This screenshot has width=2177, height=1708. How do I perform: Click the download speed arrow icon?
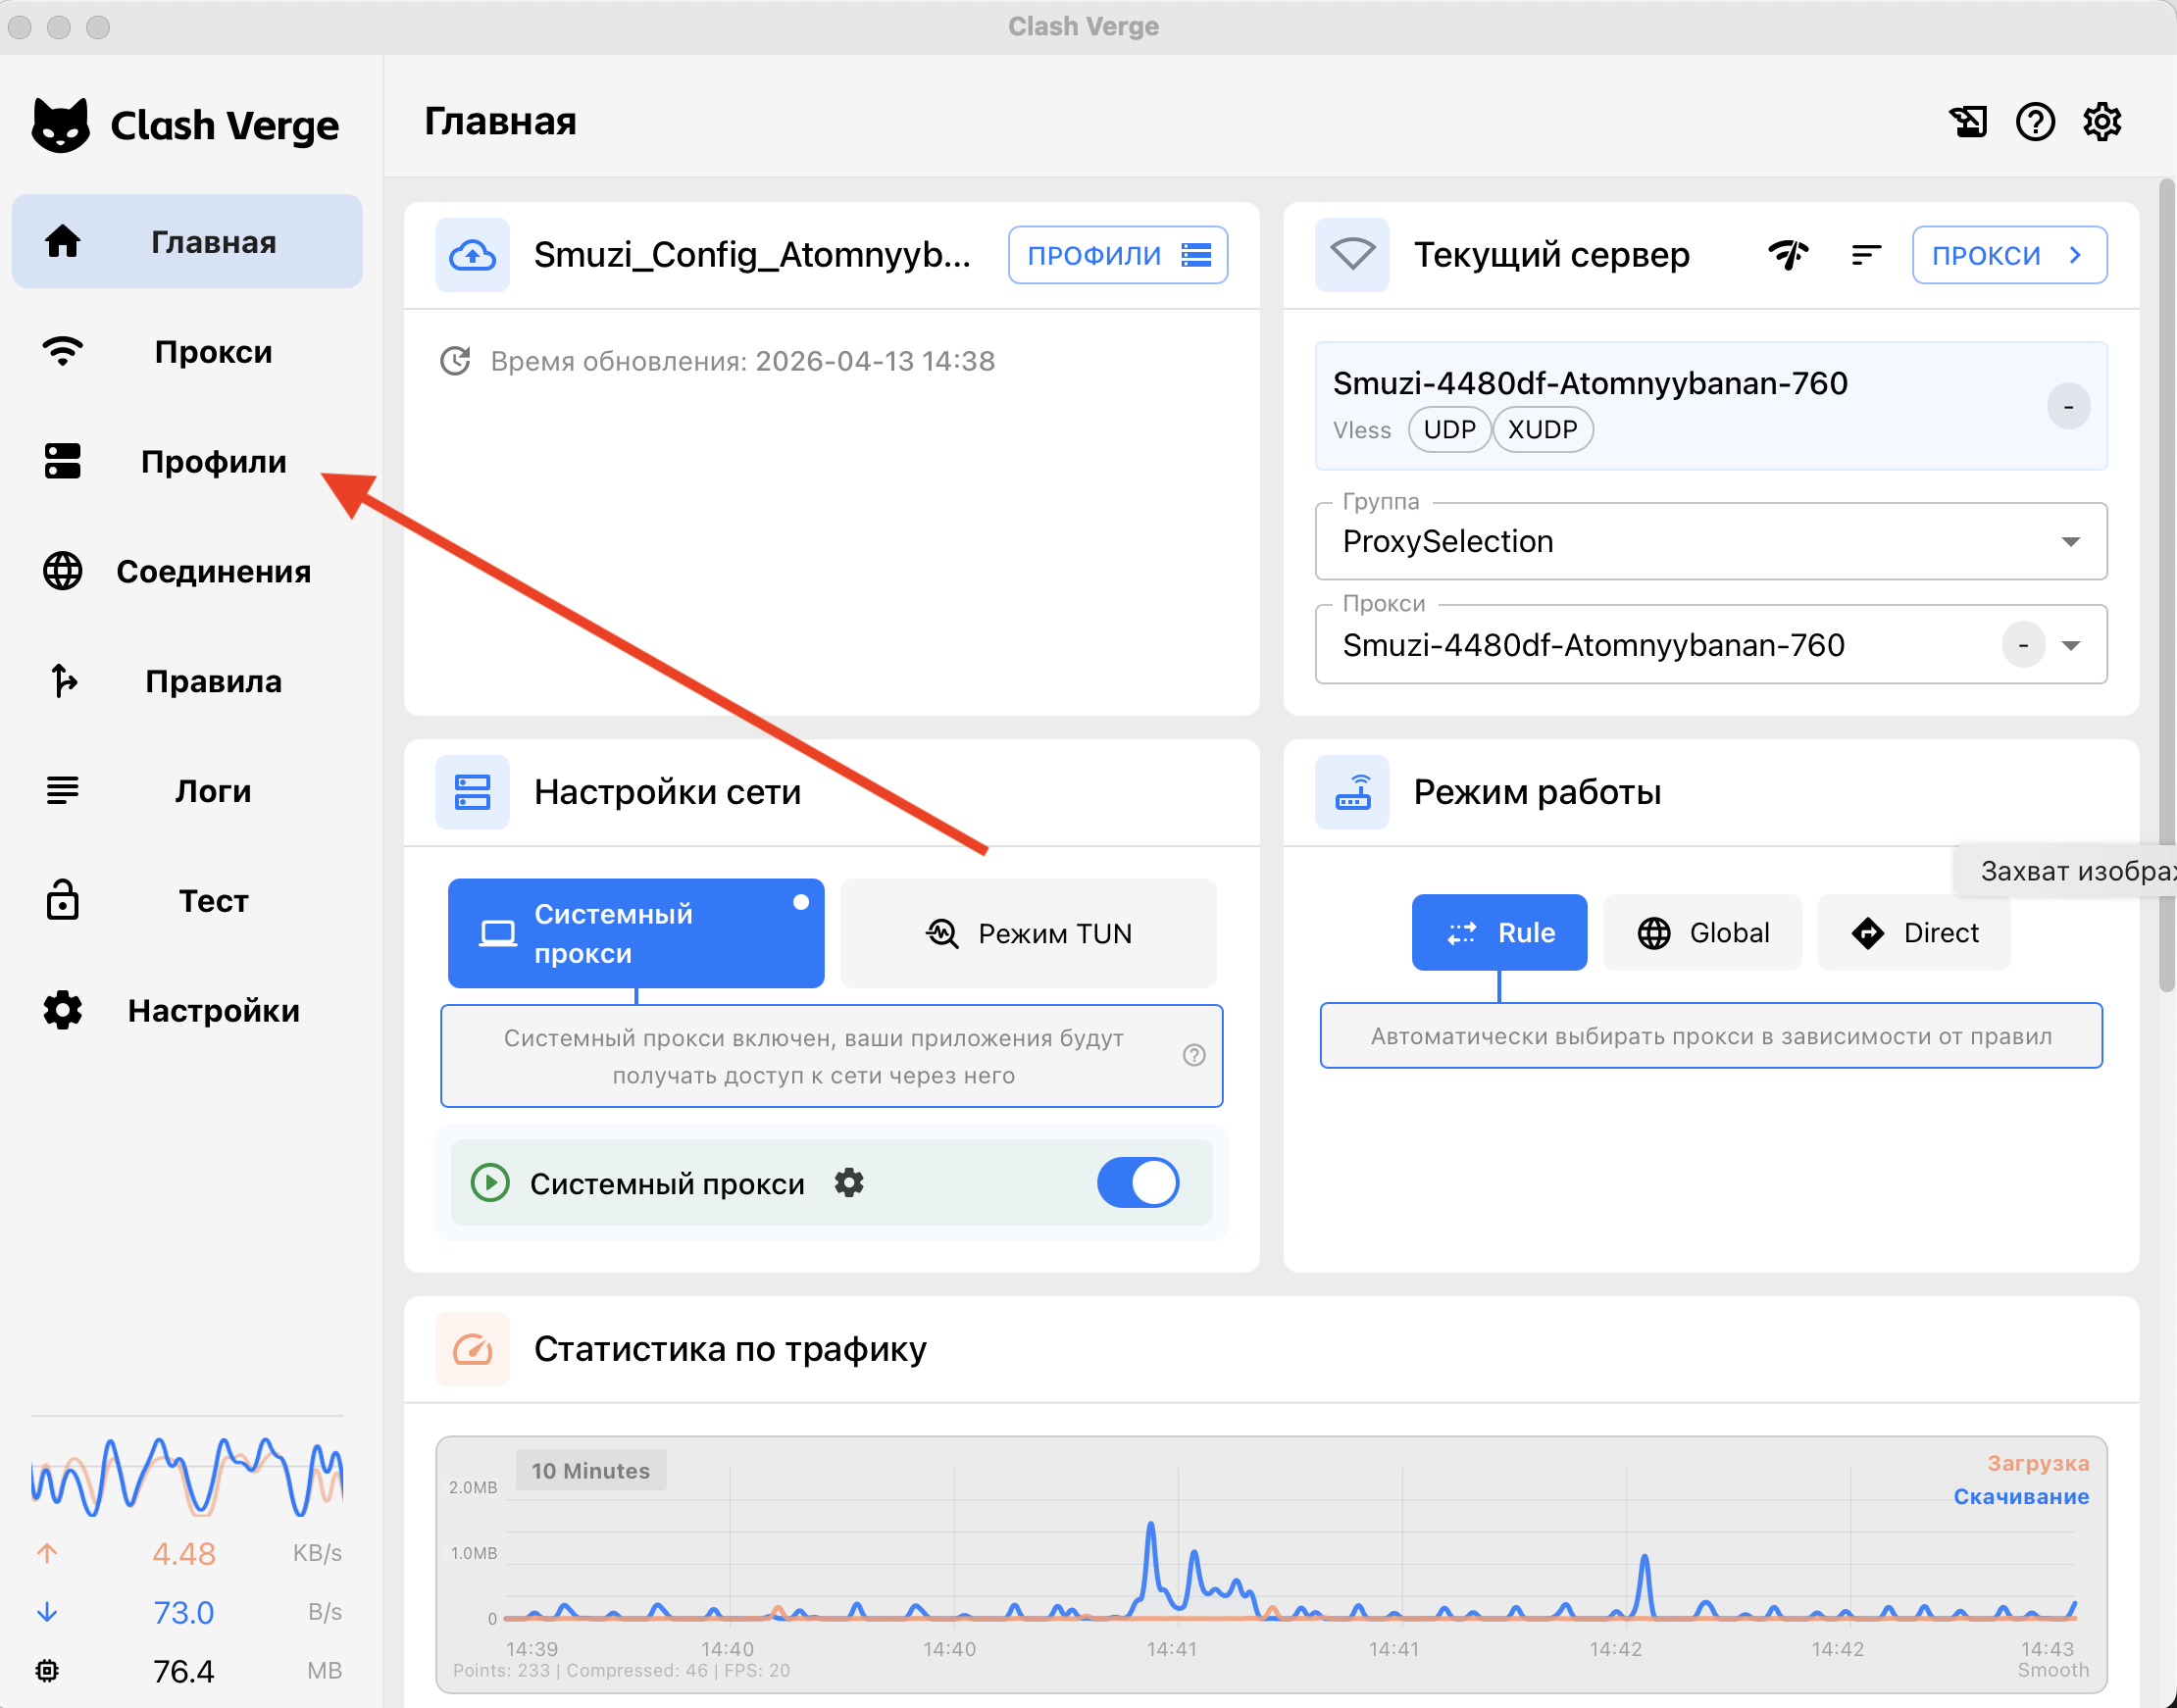tap(47, 1612)
